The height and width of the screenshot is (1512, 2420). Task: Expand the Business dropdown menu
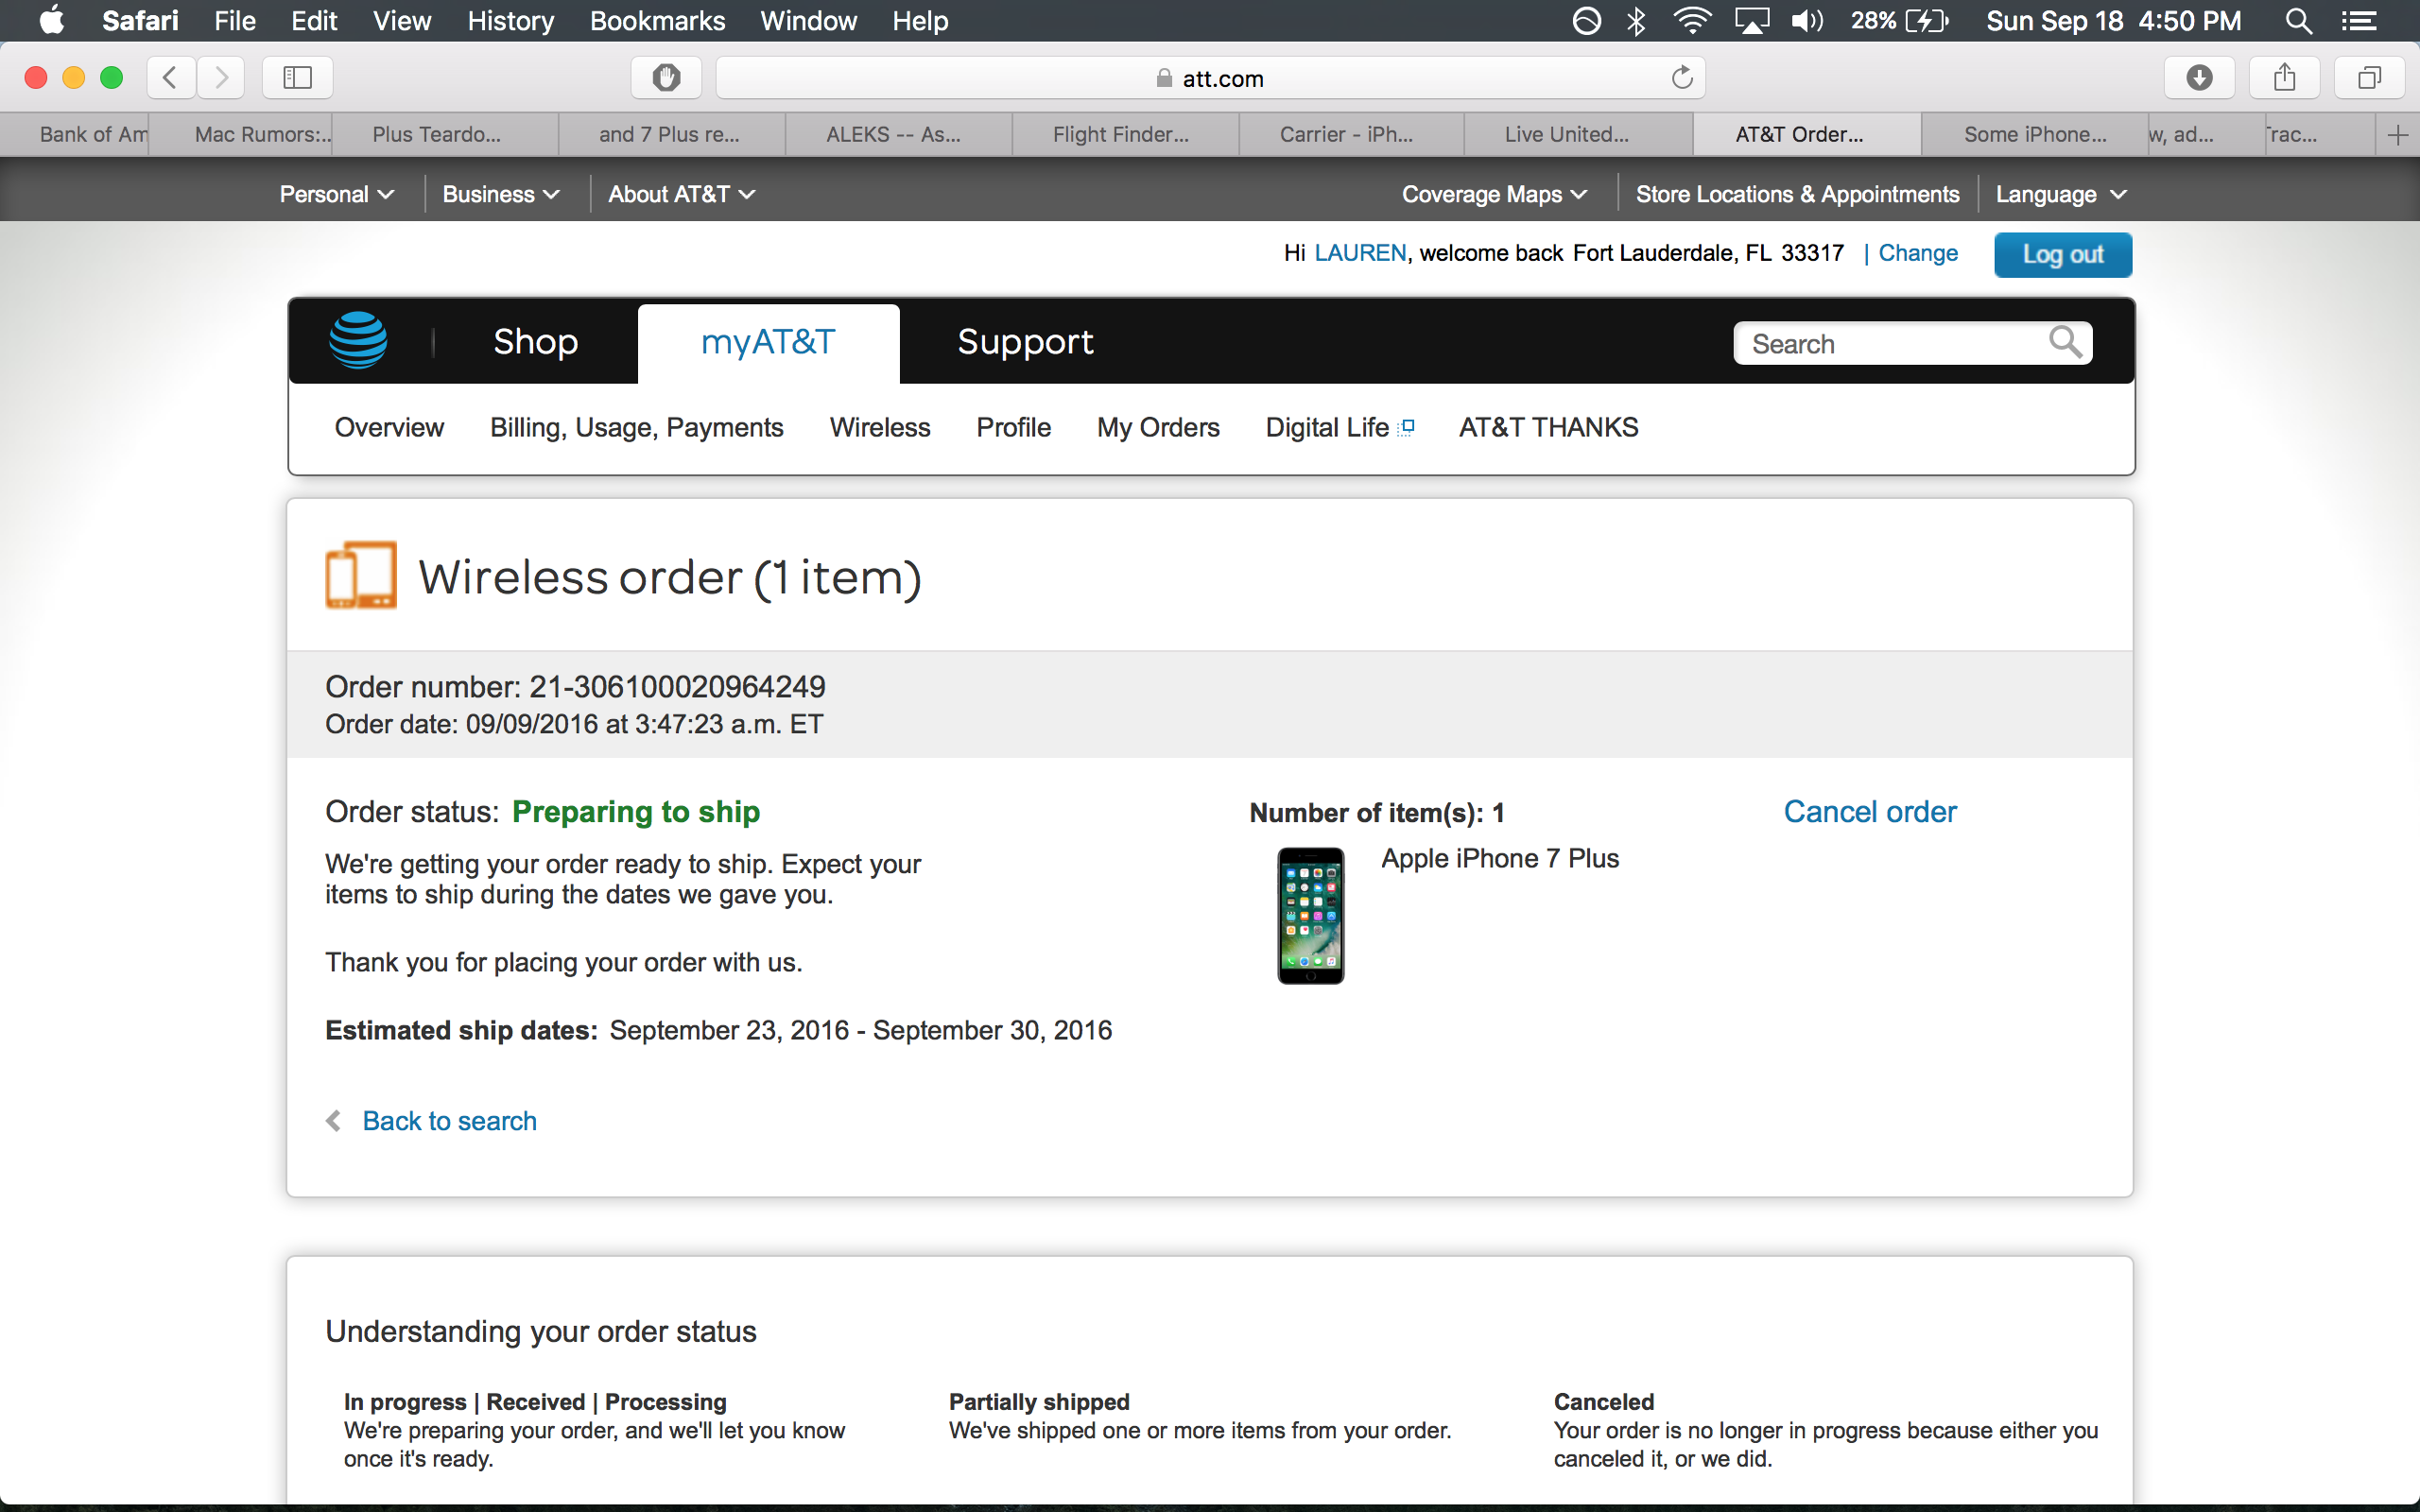point(500,194)
